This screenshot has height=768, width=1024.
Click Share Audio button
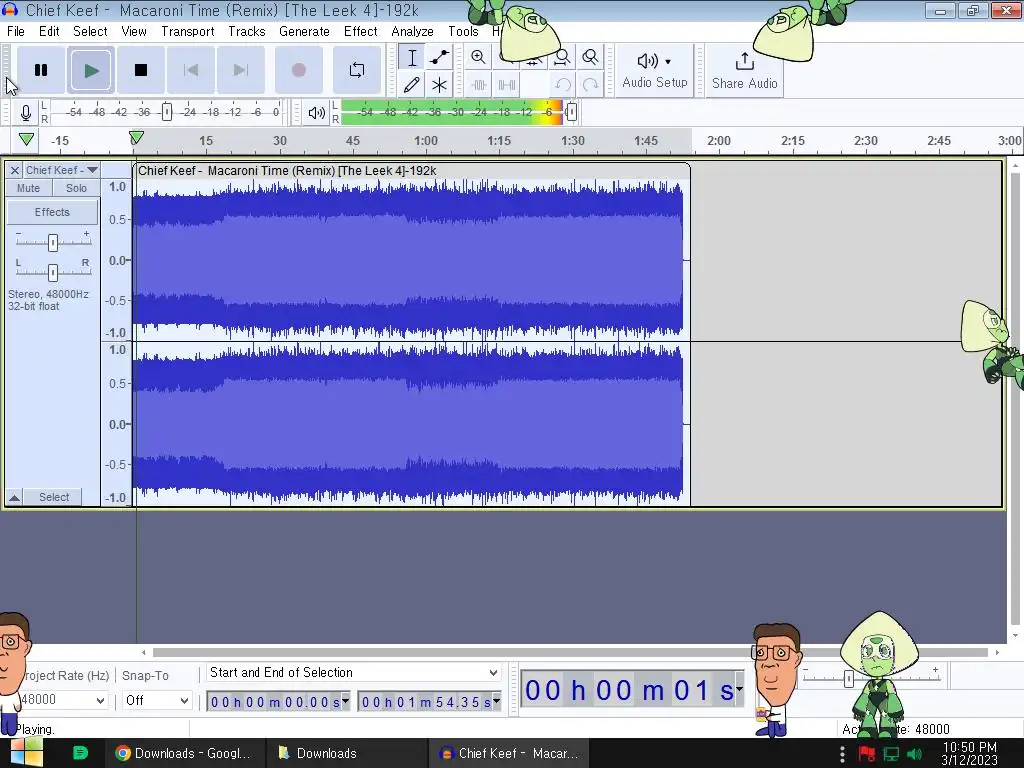[744, 71]
